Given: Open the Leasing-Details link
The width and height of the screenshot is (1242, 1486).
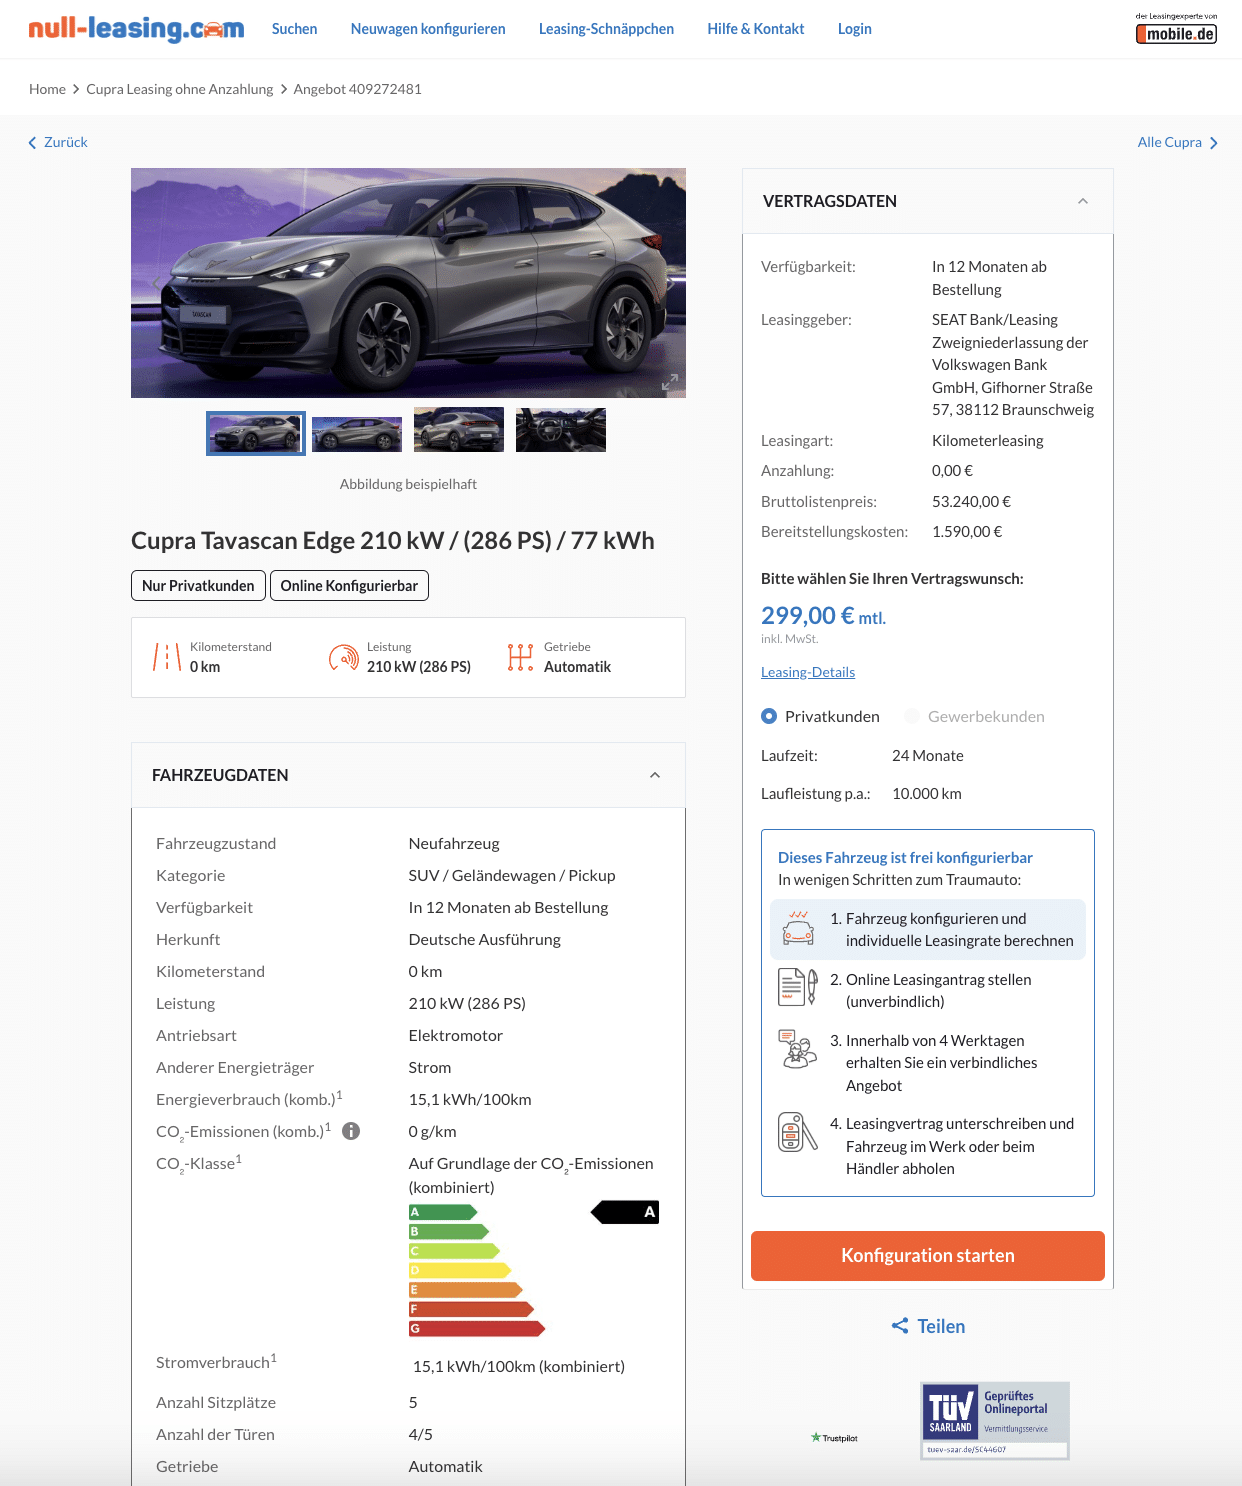Looking at the screenshot, I should coord(808,672).
